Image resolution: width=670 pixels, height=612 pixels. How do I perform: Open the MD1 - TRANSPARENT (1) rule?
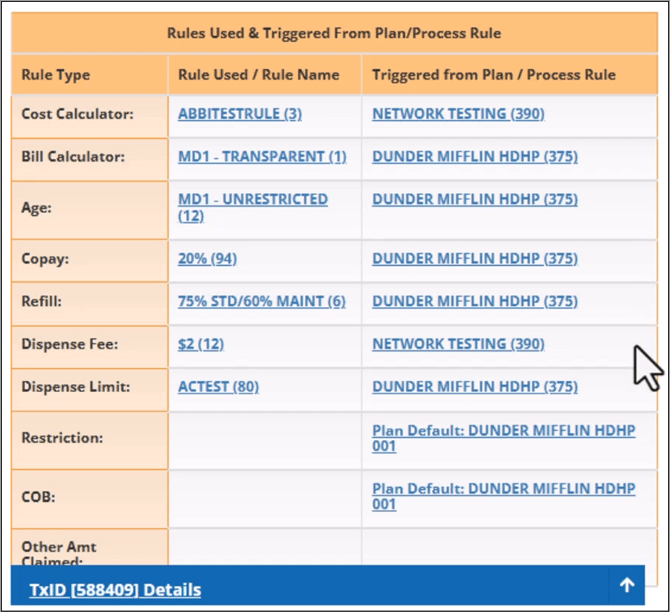point(262,157)
